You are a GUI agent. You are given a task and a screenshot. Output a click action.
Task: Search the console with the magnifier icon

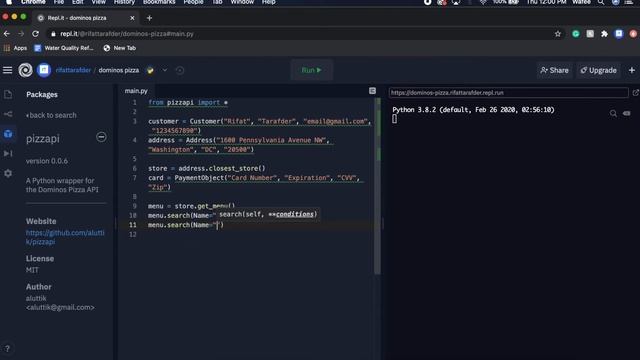click(x=613, y=113)
